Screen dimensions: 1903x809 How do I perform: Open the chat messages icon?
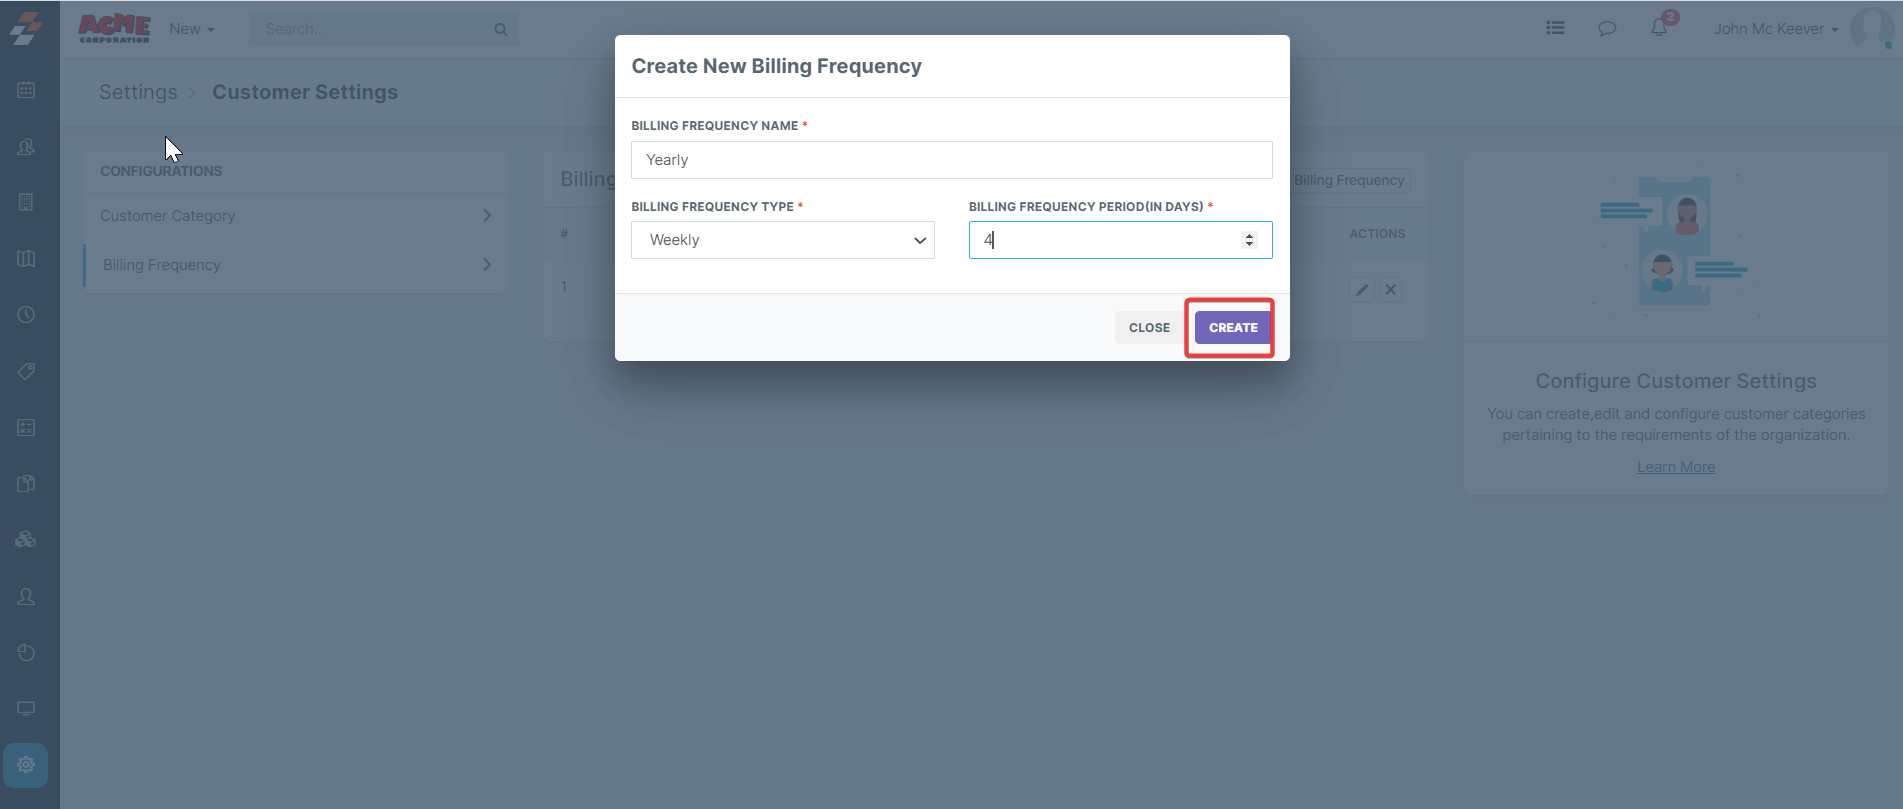tap(1607, 28)
